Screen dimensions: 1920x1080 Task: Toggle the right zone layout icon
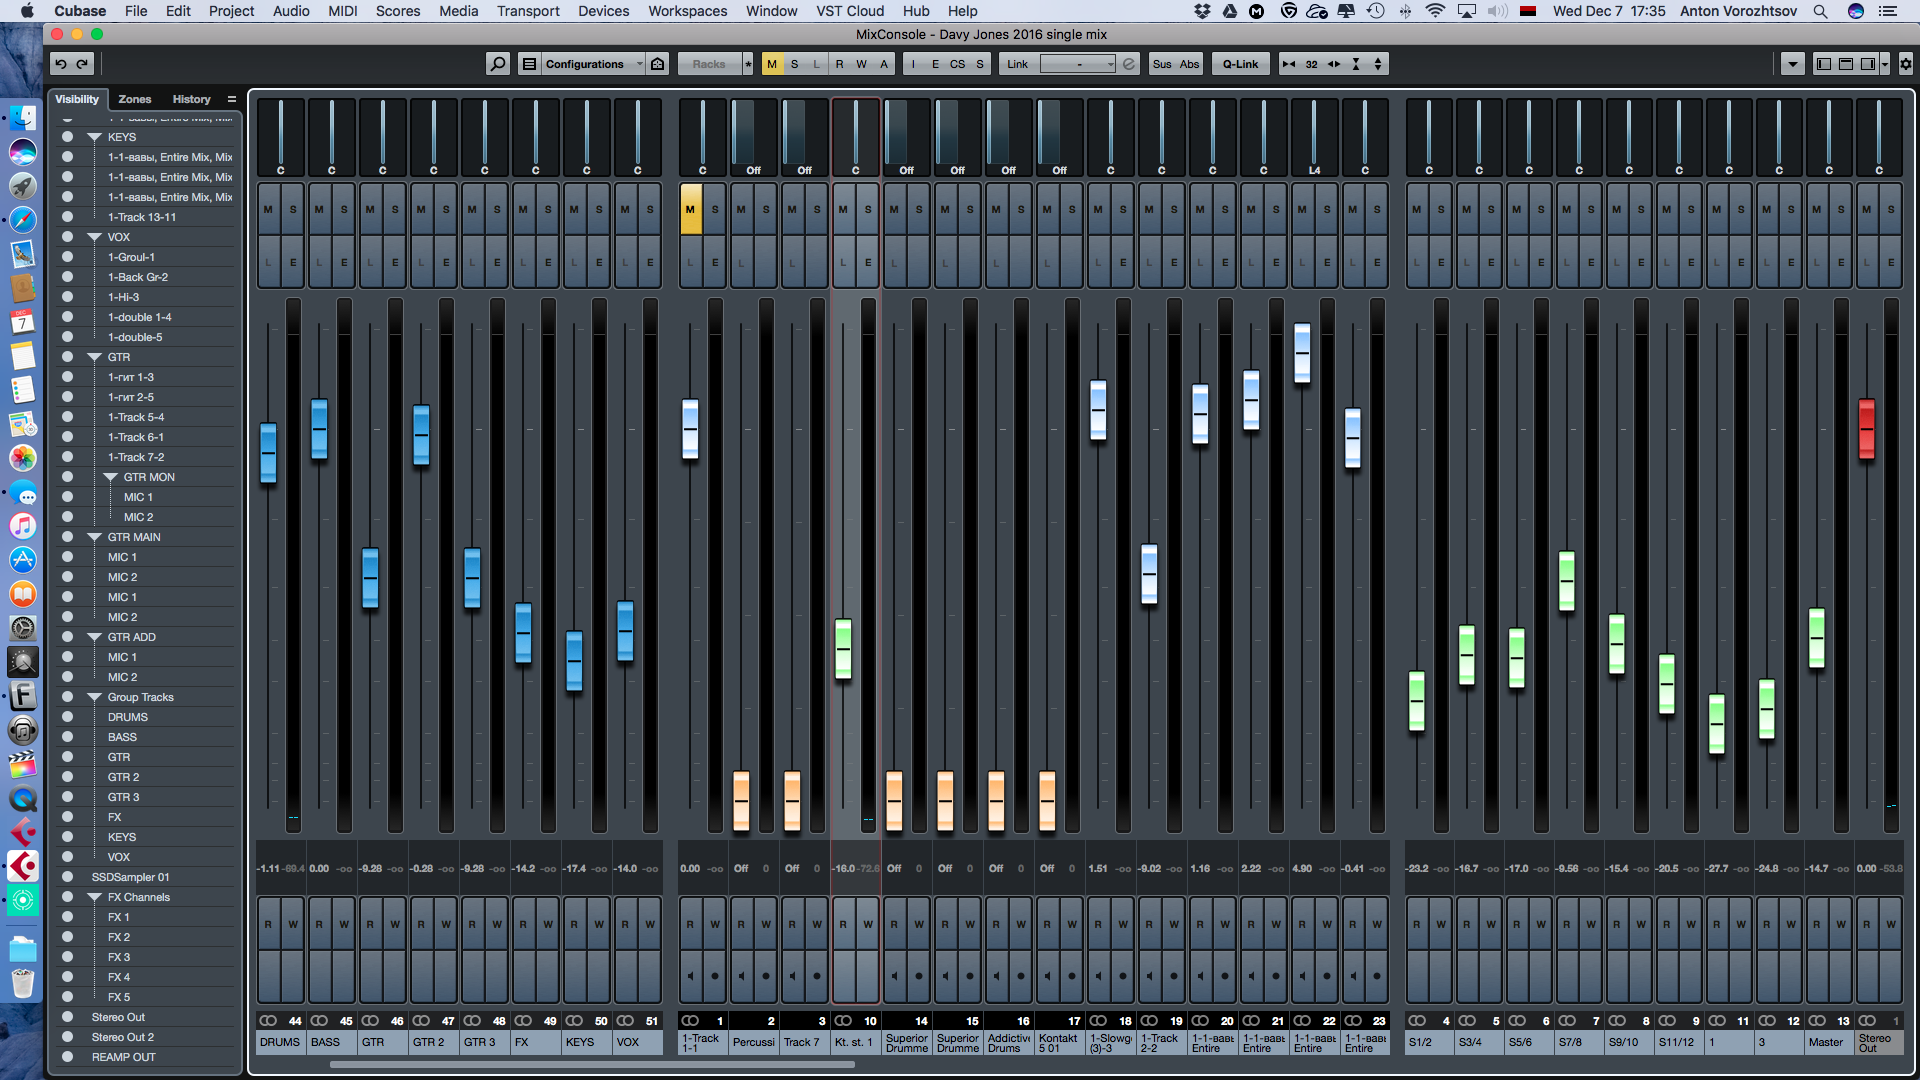(x=1867, y=64)
